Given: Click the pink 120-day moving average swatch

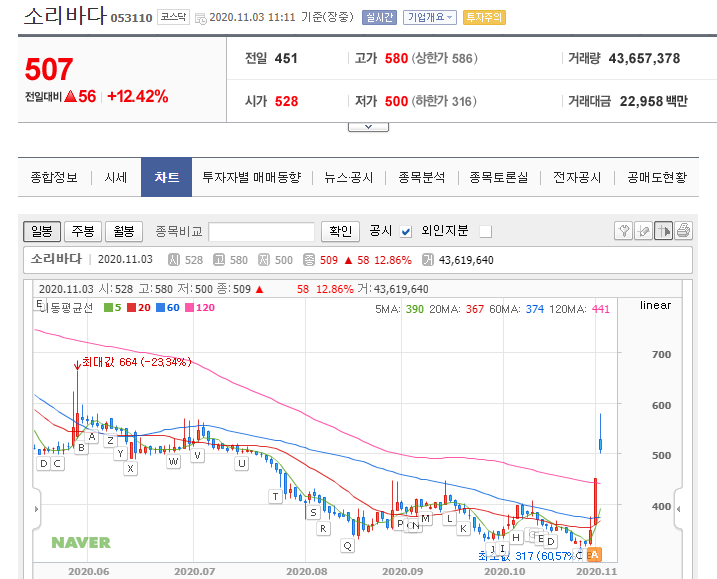Looking at the screenshot, I should tap(189, 308).
